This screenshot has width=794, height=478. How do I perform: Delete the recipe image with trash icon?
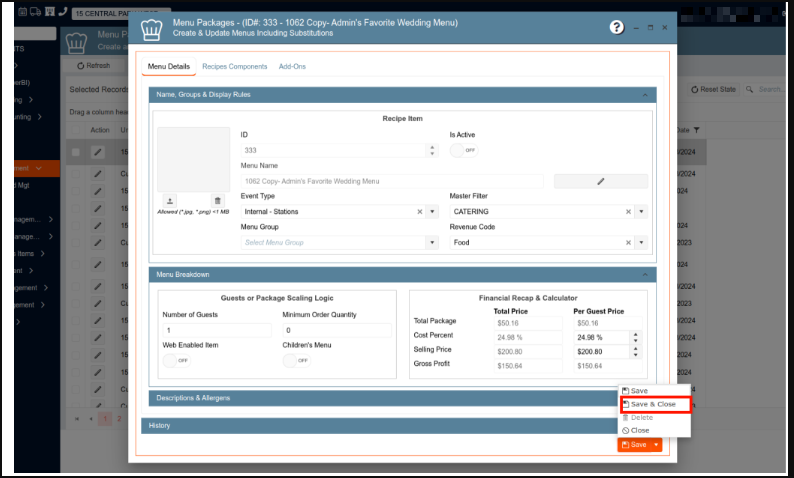[218, 201]
